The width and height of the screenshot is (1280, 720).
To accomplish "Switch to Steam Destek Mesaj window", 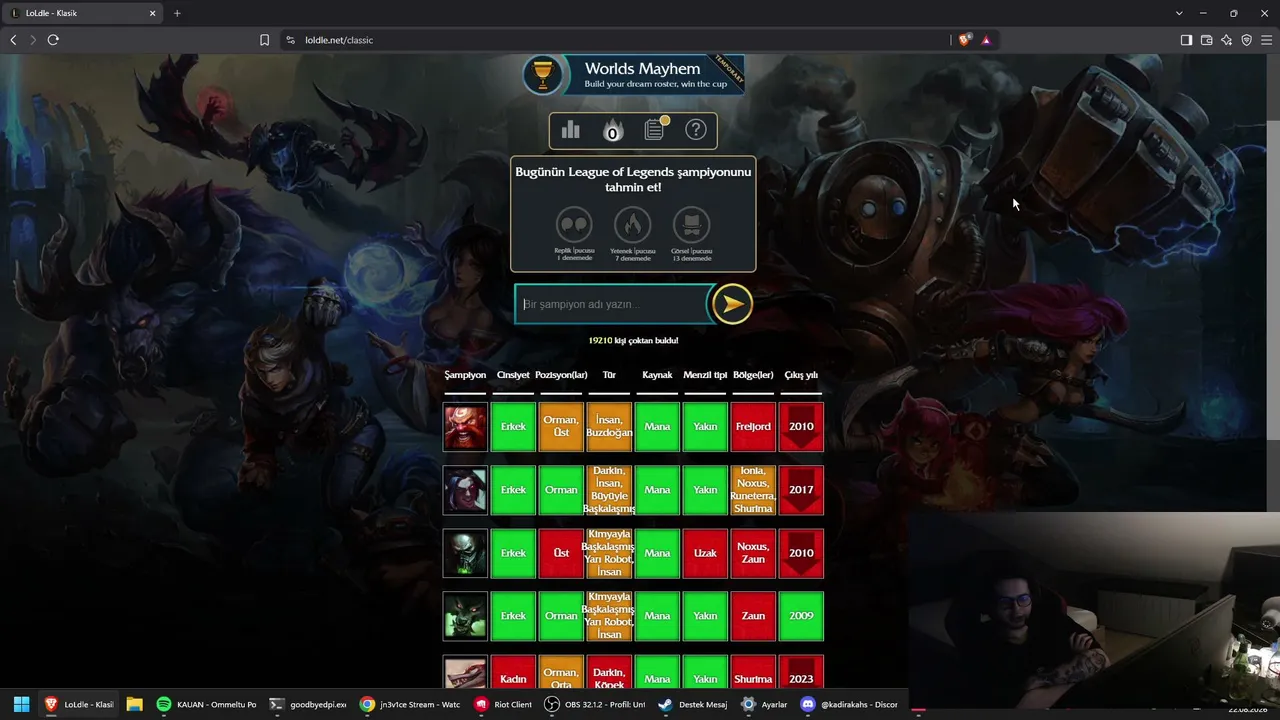I will pos(692,704).
